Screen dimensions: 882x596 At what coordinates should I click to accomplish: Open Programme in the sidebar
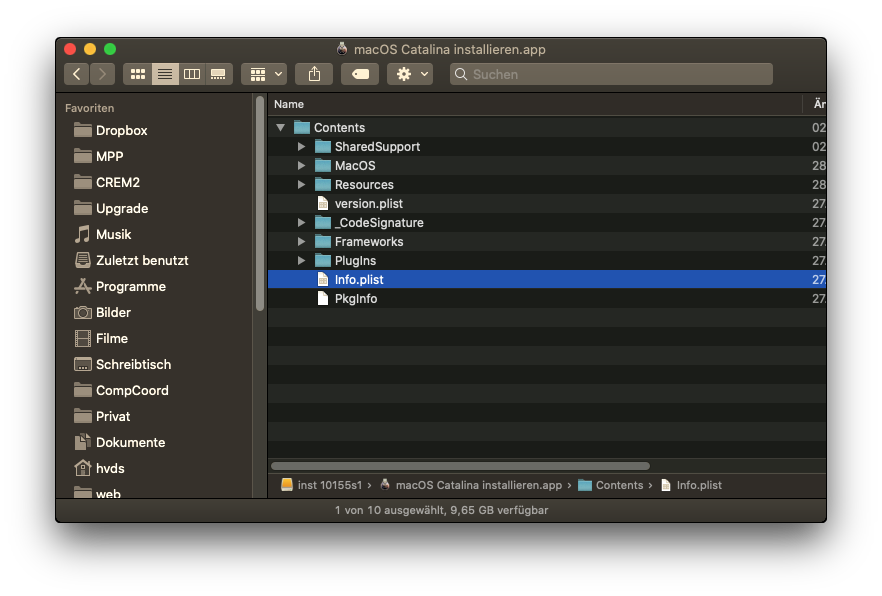(x=120, y=286)
